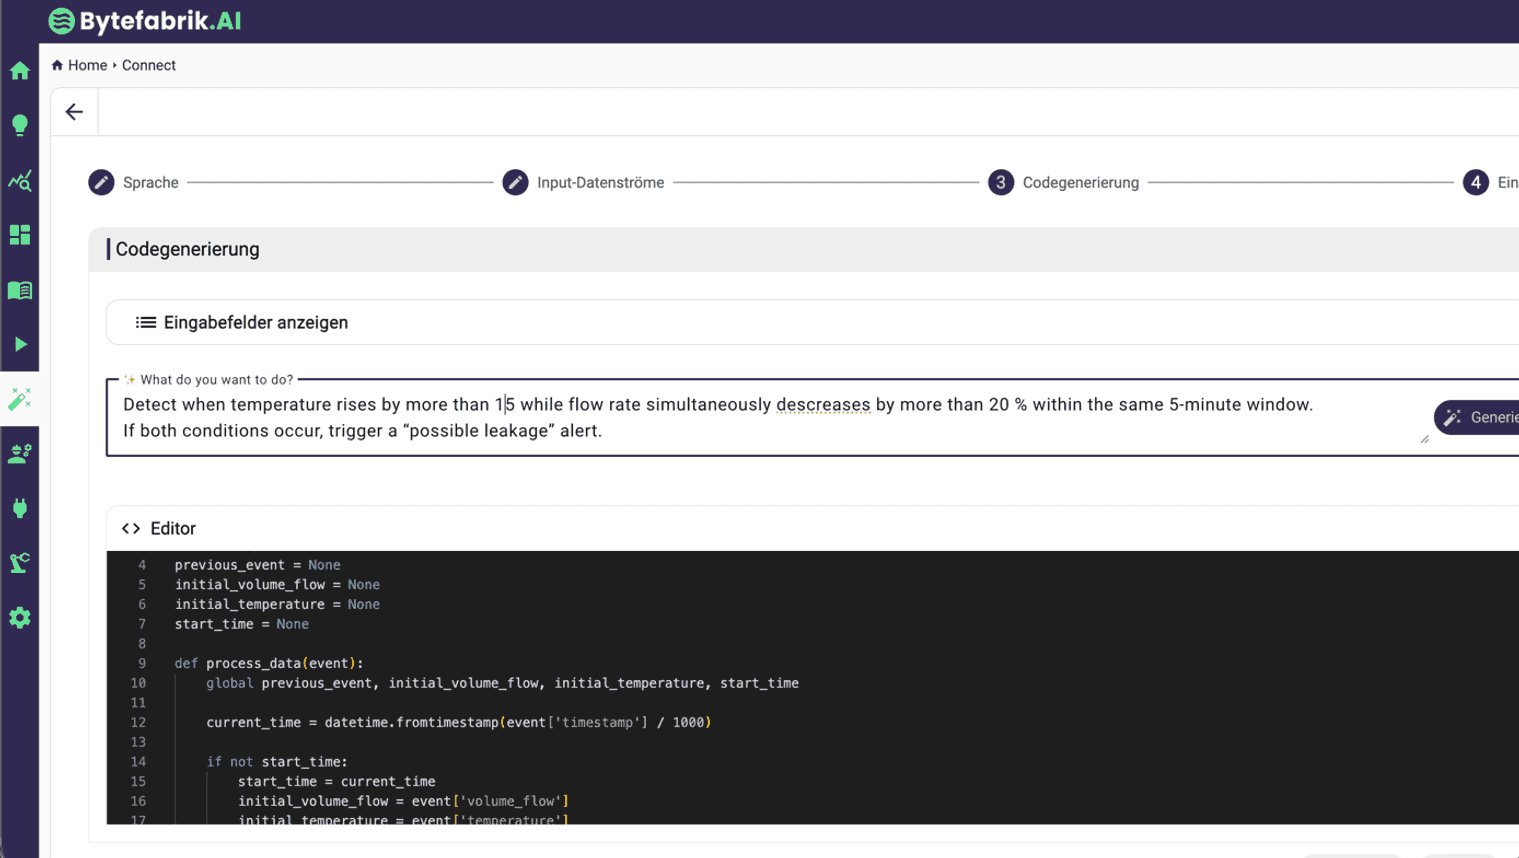Open the plug connect sidebar icon
The height and width of the screenshot is (858, 1519).
(x=20, y=508)
